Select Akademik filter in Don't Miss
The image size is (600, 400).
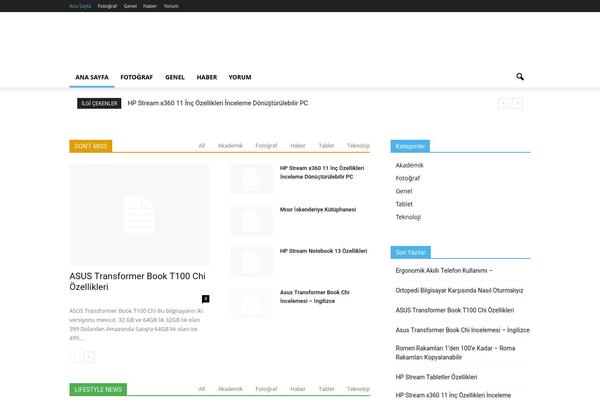[x=230, y=145]
